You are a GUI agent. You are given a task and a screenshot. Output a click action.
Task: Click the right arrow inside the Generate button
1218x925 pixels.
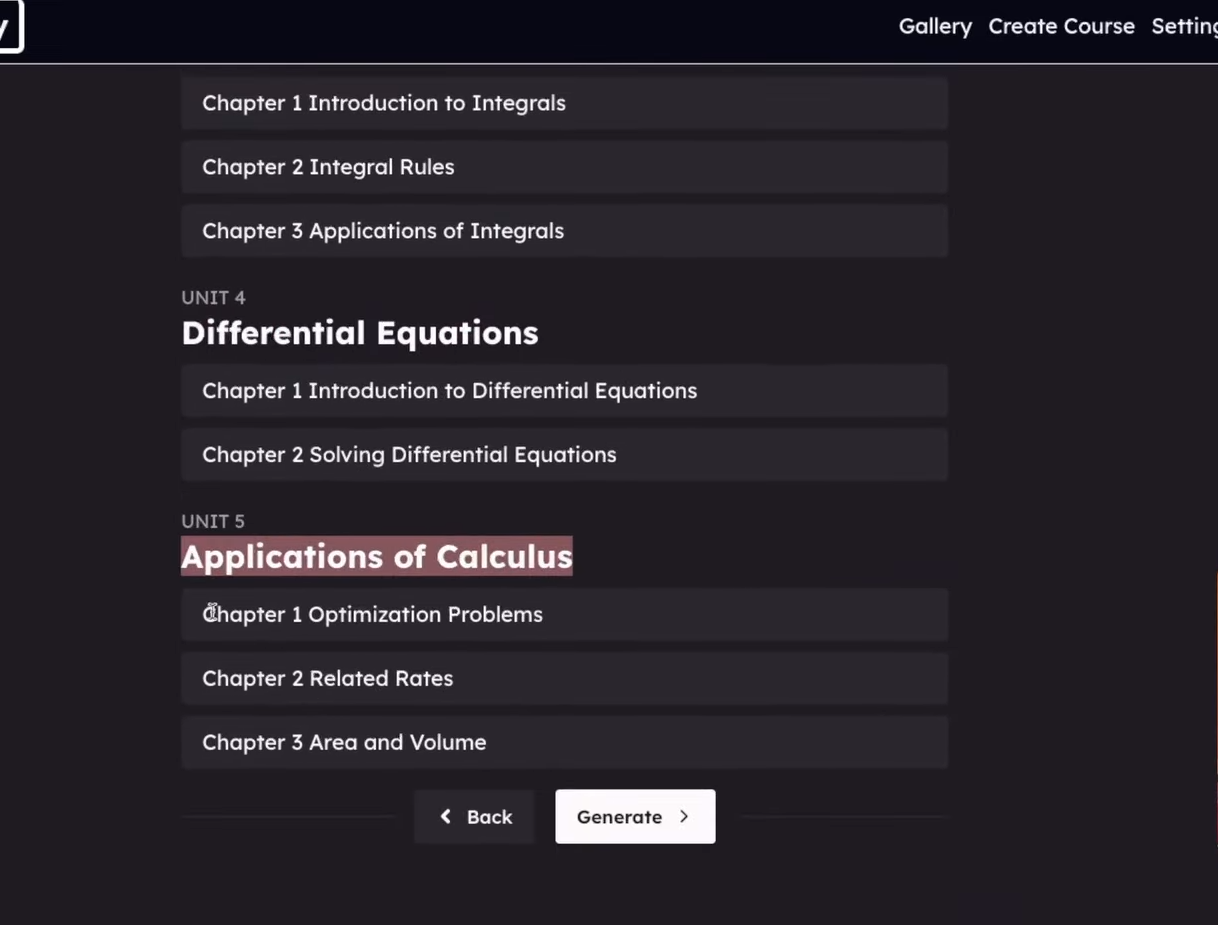[684, 816]
